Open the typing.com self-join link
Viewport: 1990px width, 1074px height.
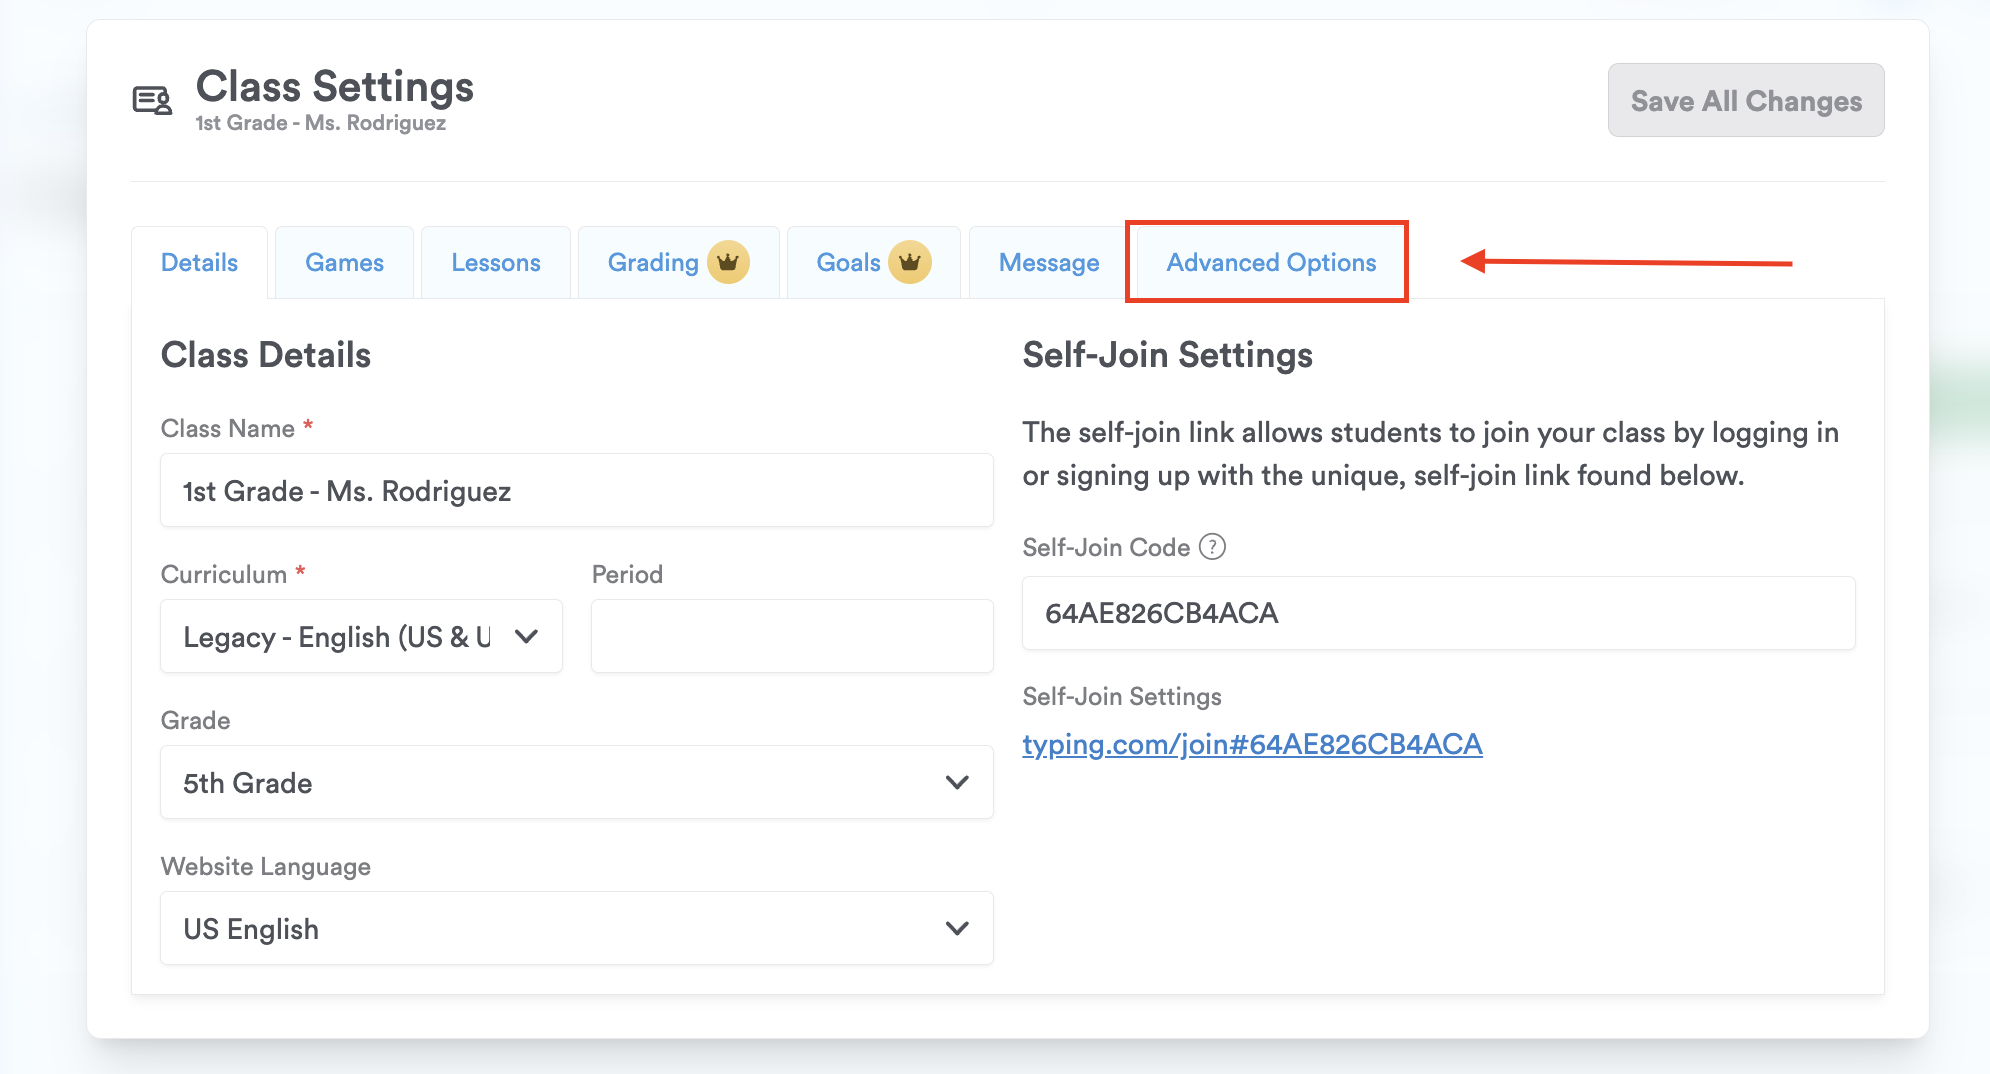1252,744
